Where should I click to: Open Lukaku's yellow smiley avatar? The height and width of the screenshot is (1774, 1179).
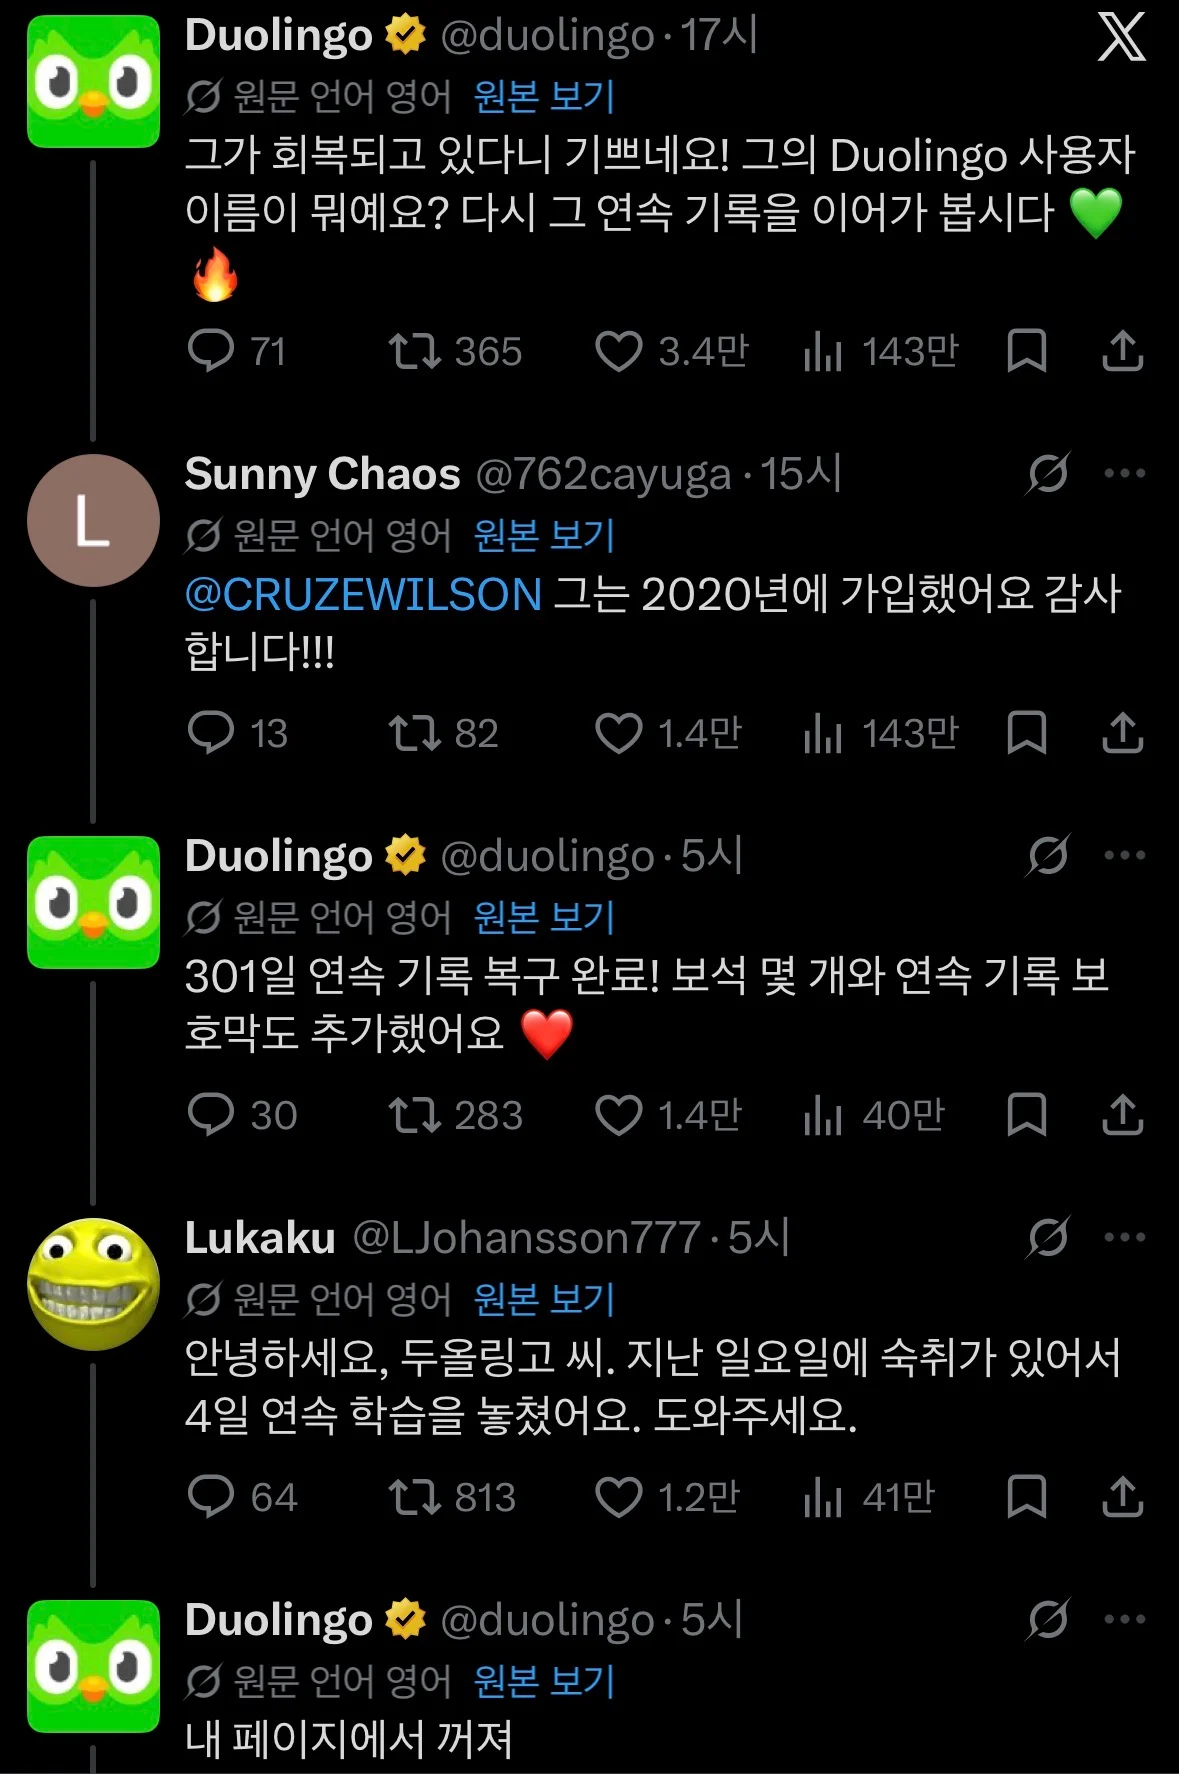click(x=93, y=1284)
